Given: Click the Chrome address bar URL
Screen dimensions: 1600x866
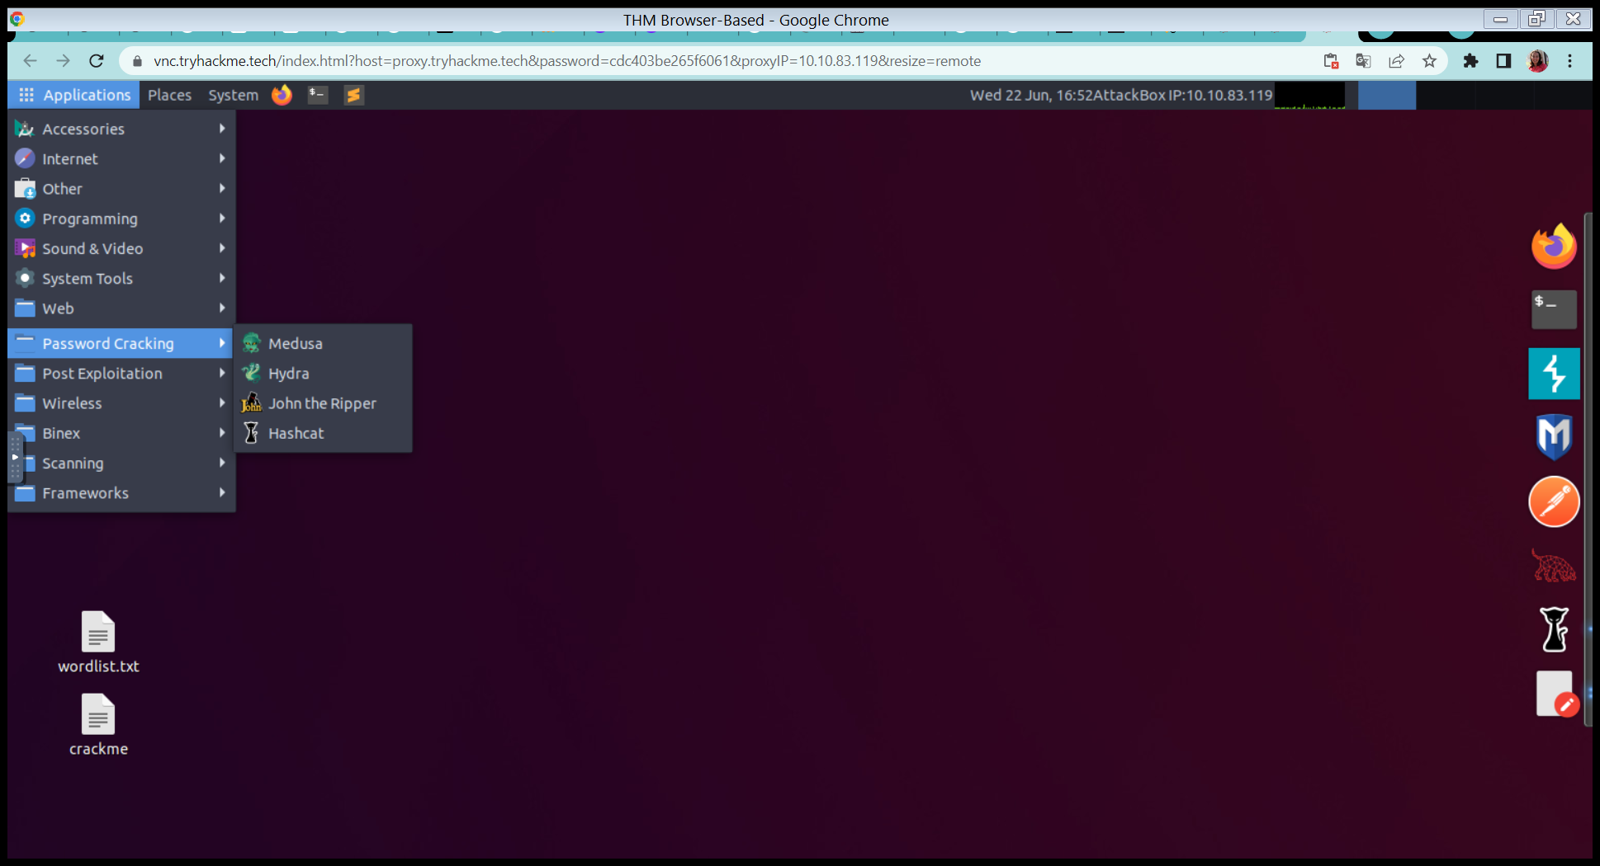Looking at the screenshot, I should click(567, 61).
